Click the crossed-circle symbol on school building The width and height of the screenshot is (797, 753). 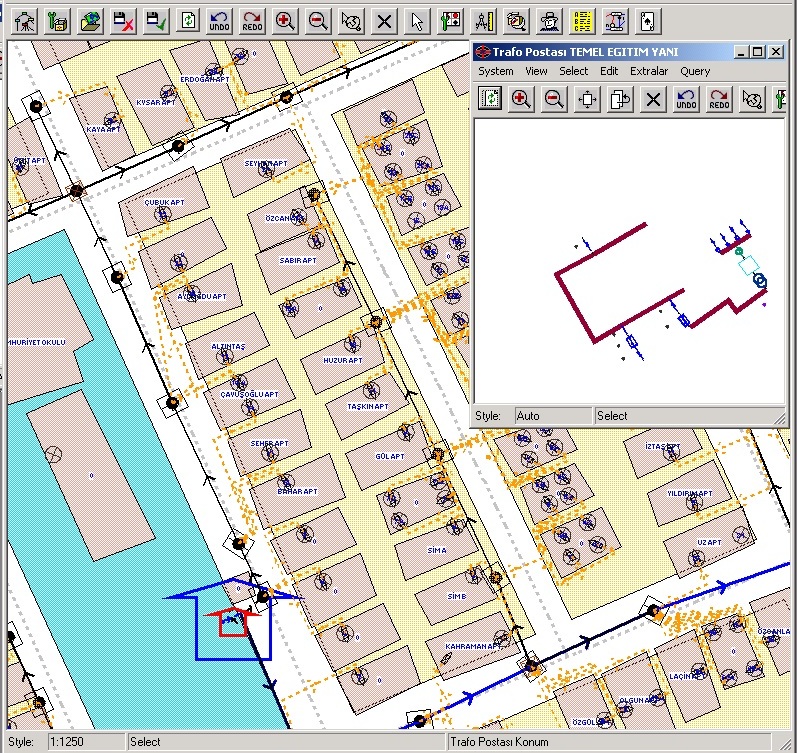(53, 454)
